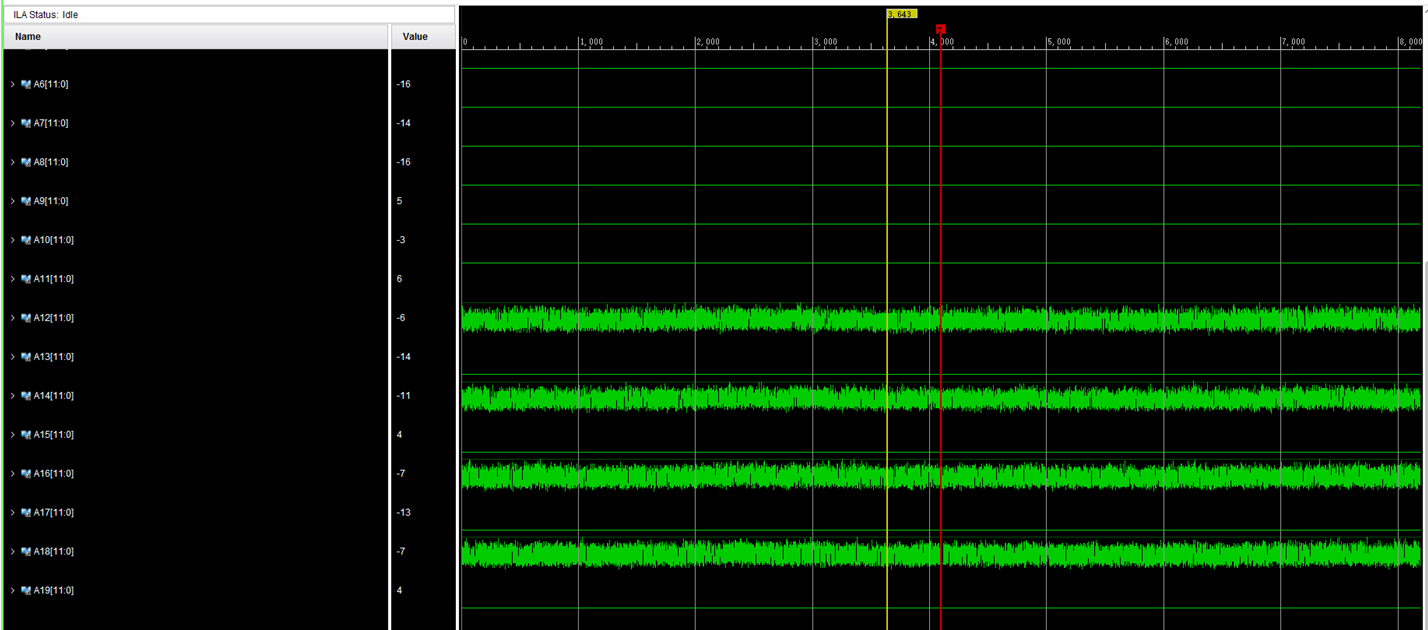Click the bus icon of A14[11:0]
The image size is (1428, 630).
[x=26, y=397]
